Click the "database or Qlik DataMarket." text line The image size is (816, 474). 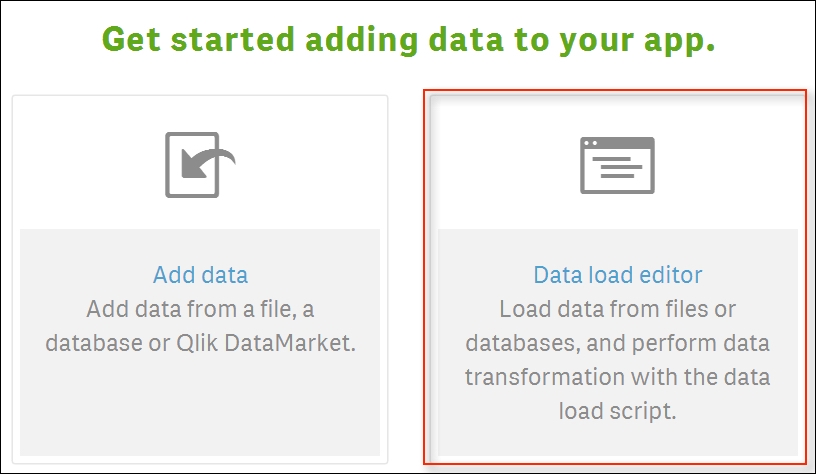click(200, 343)
